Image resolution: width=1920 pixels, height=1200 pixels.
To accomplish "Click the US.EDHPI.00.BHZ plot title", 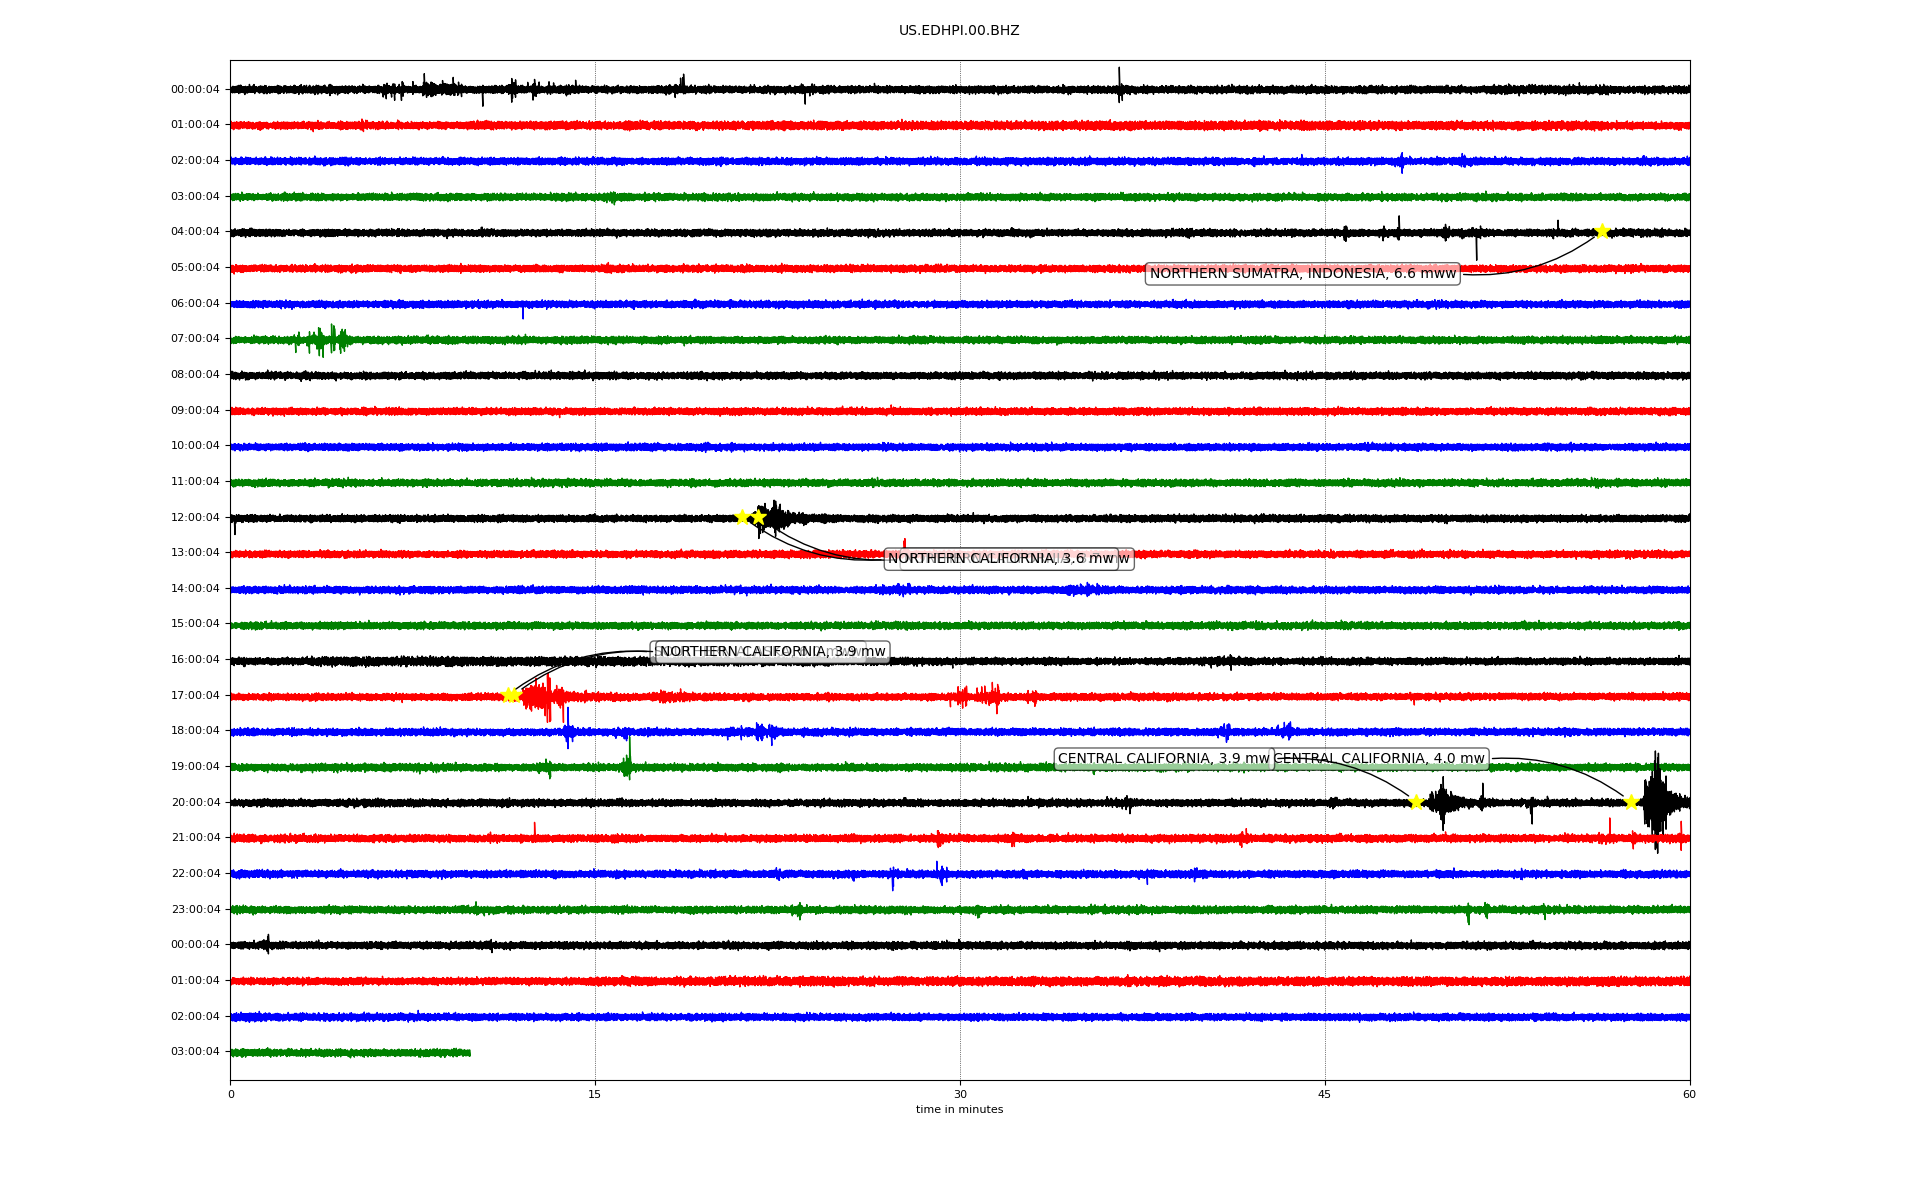I will coord(958,31).
